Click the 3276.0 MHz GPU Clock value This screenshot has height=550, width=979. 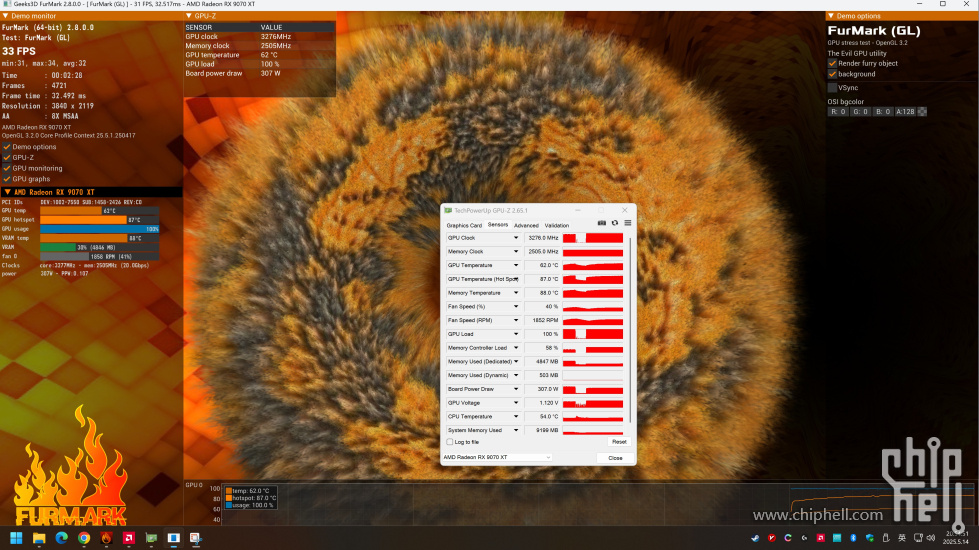[x=543, y=238]
